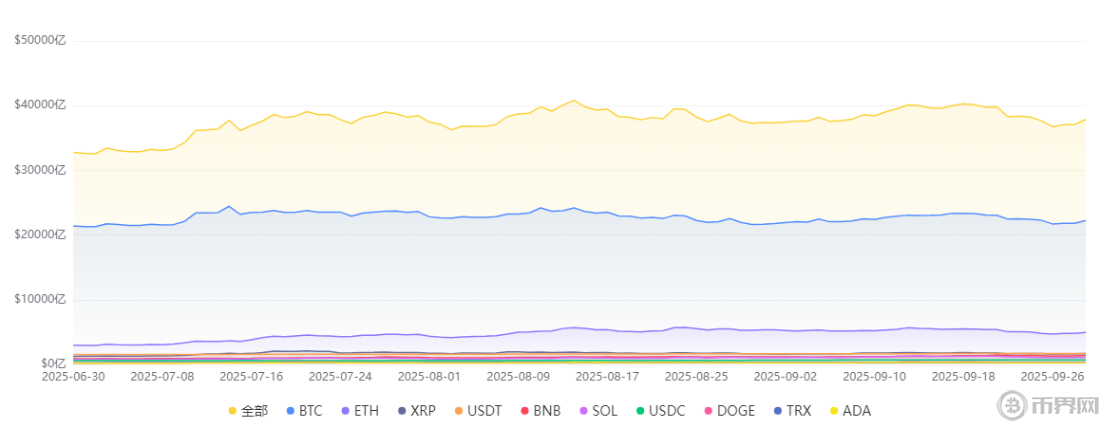Toggle ETH legend entry
Viewport: 1110px width, 433px height.
pos(360,410)
